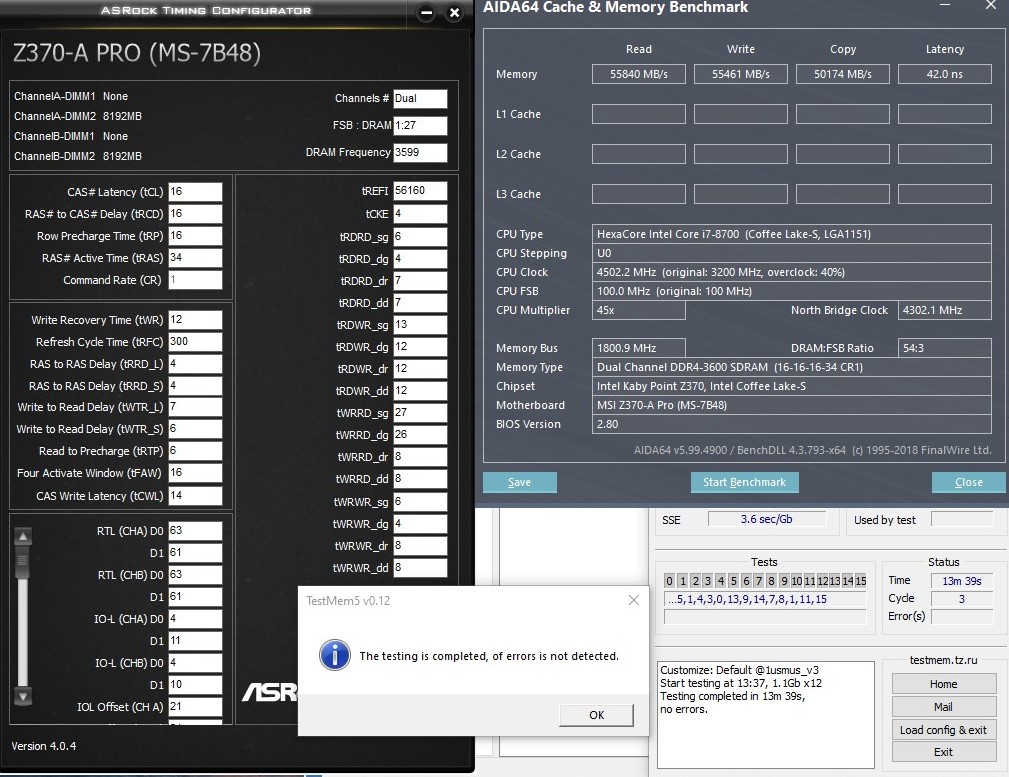Select the tWRRD_dg field showing 26
The height and width of the screenshot is (777, 1009).
point(420,435)
